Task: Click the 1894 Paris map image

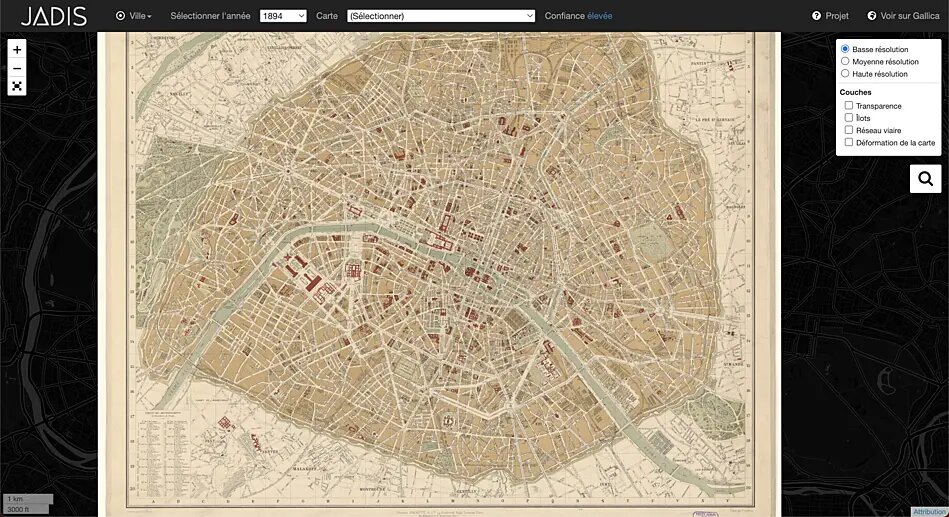Action: tap(439, 274)
